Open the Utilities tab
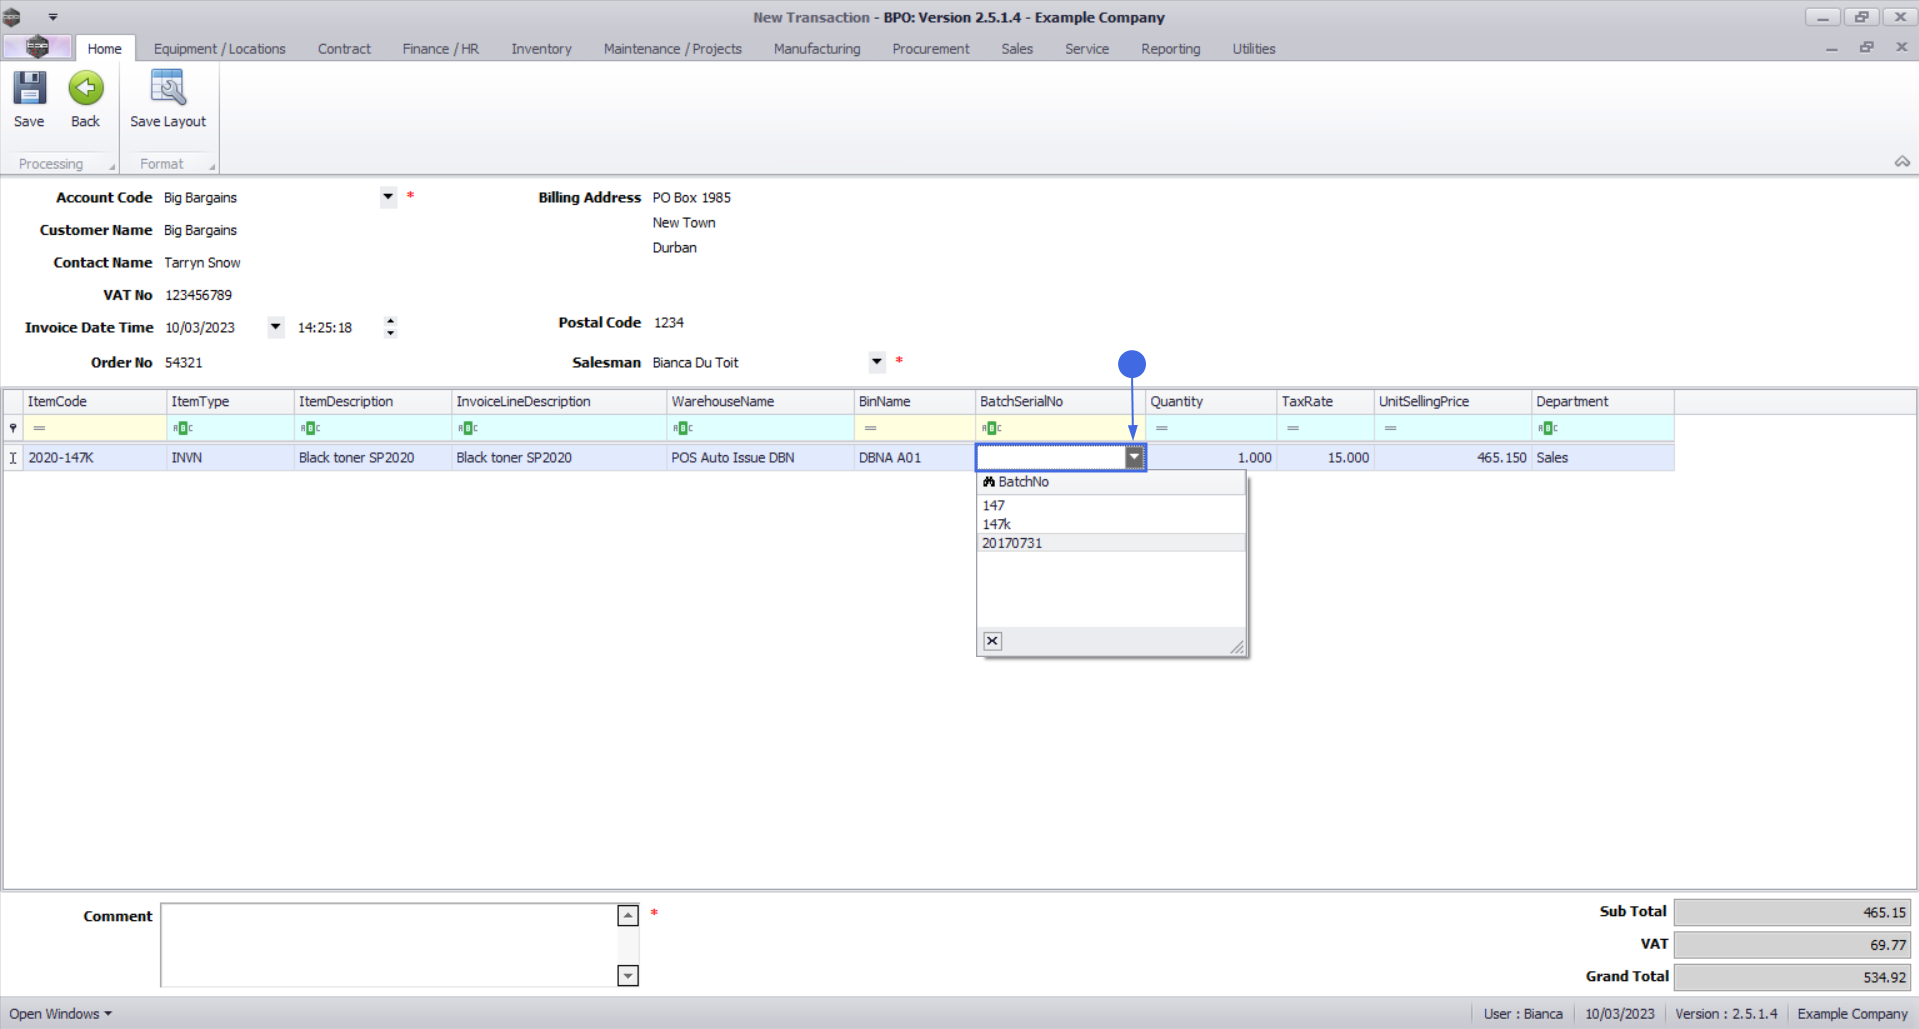The image size is (1919, 1029). coord(1253,48)
